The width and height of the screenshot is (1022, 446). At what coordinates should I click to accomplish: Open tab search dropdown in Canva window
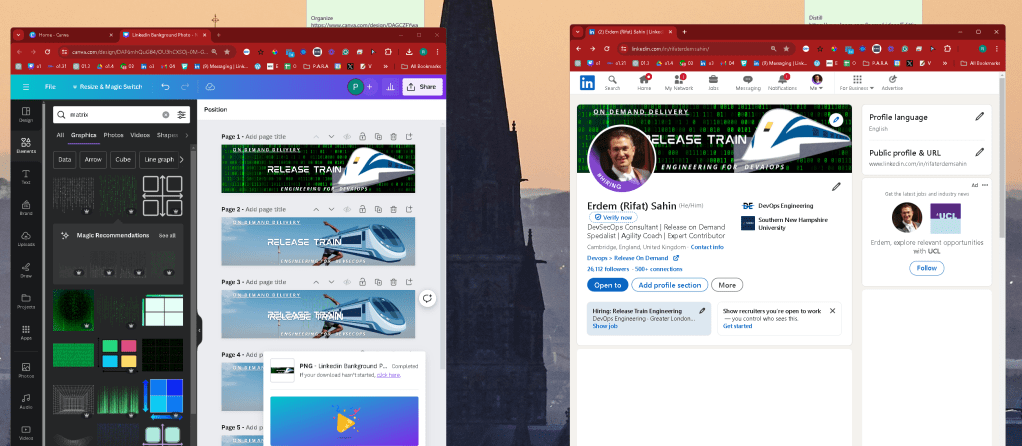(x=18, y=35)
